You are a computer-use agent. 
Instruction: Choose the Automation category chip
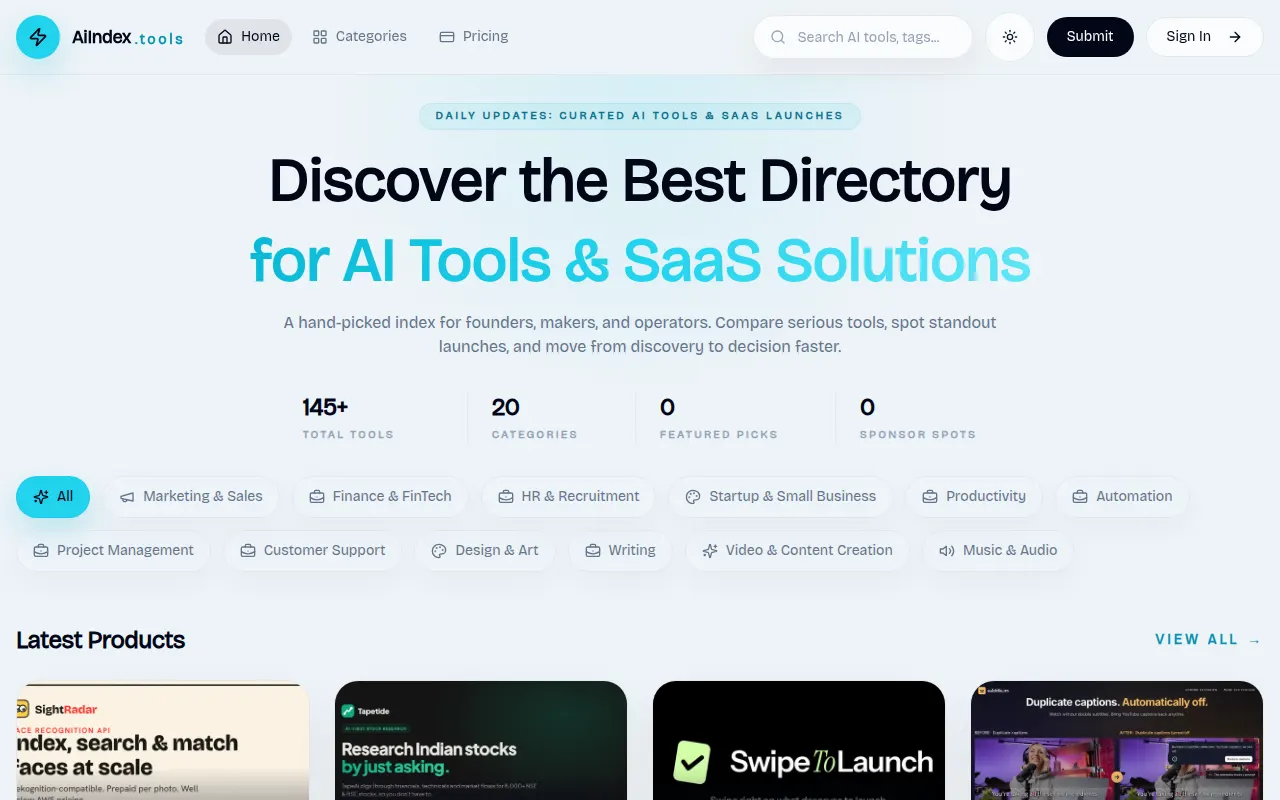[1122, 497]
